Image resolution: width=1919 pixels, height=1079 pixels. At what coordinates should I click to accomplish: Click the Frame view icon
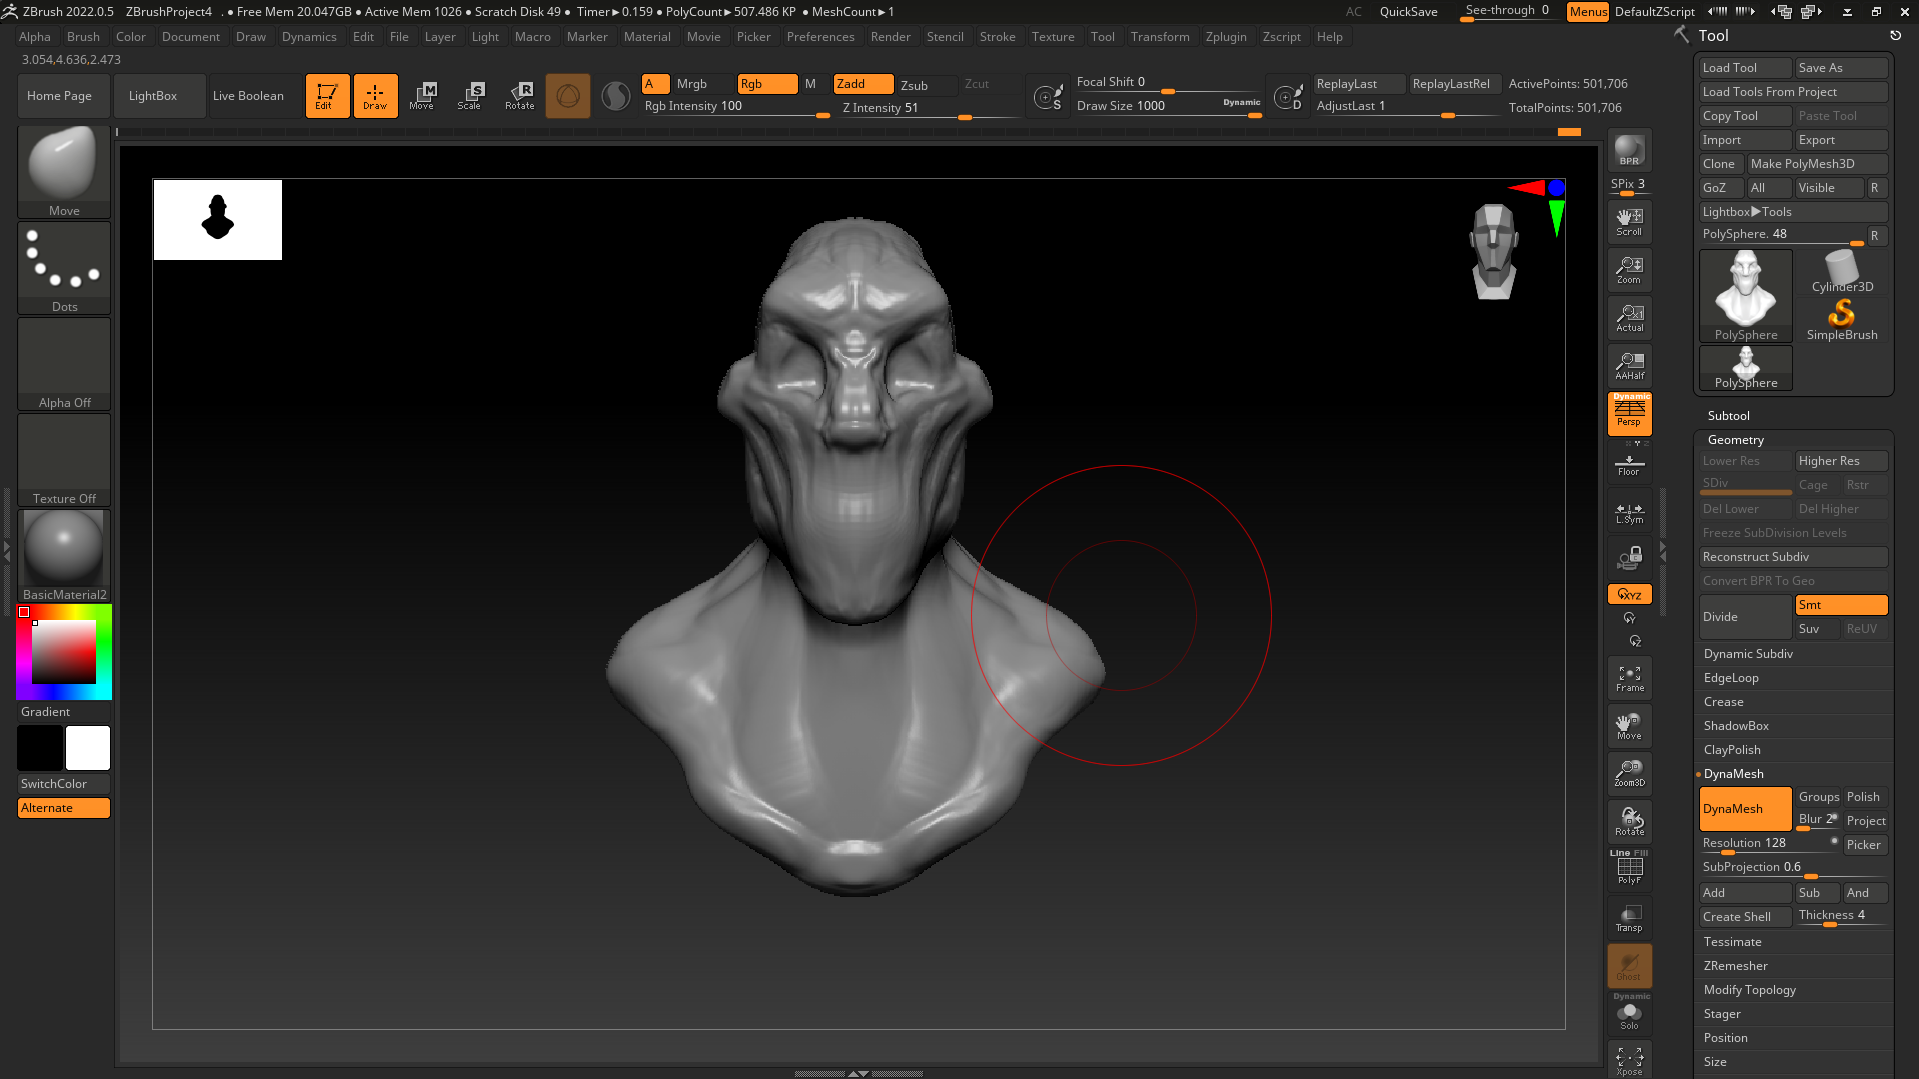click(x=1629, y=678)
